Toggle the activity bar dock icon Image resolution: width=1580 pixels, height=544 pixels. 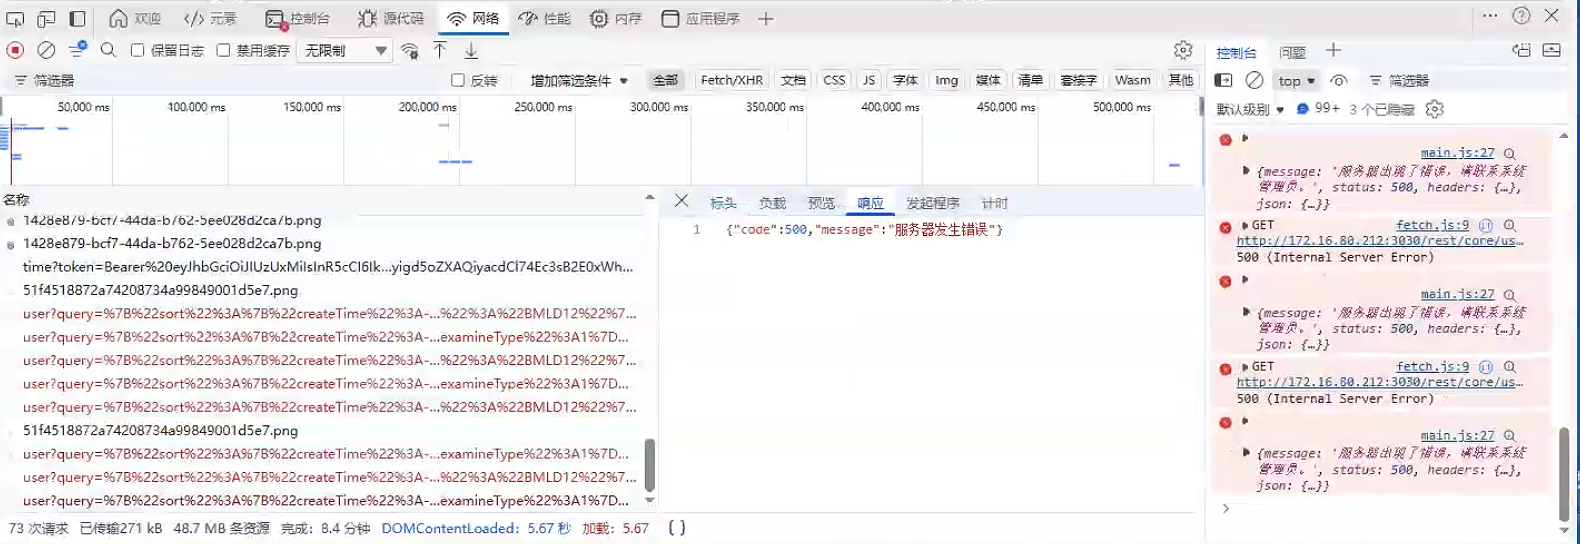pos(77,18)
